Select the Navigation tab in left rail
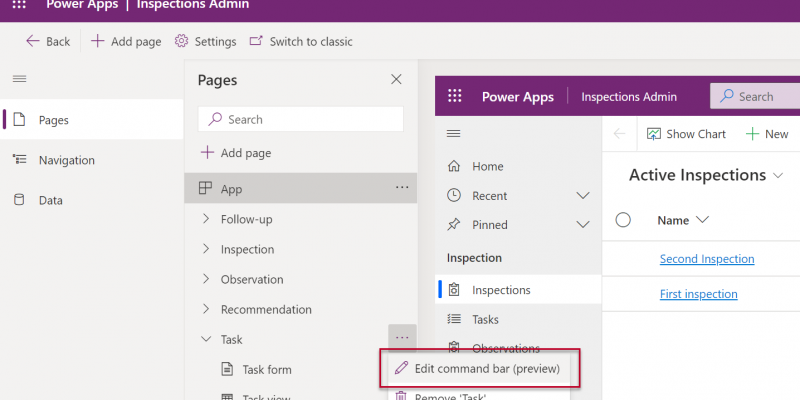The image size is (800, 400). point(92,160)
